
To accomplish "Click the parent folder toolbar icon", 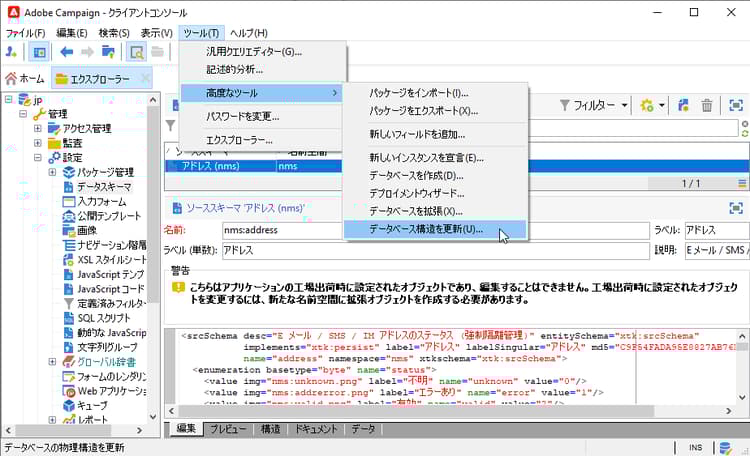I will point(108,52).
